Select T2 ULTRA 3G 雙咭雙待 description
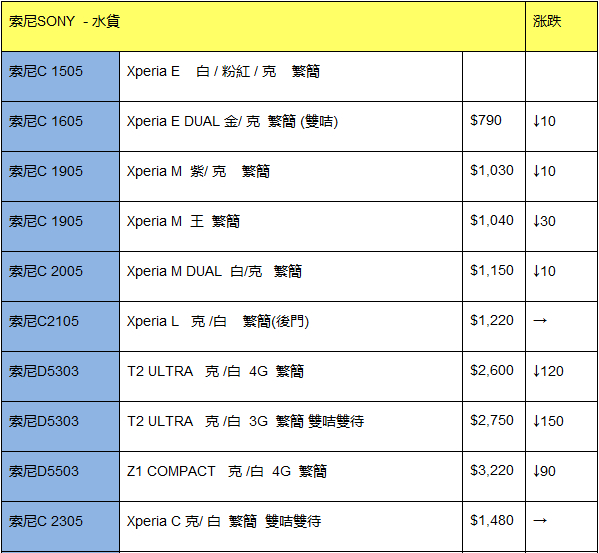 [291, 427]
